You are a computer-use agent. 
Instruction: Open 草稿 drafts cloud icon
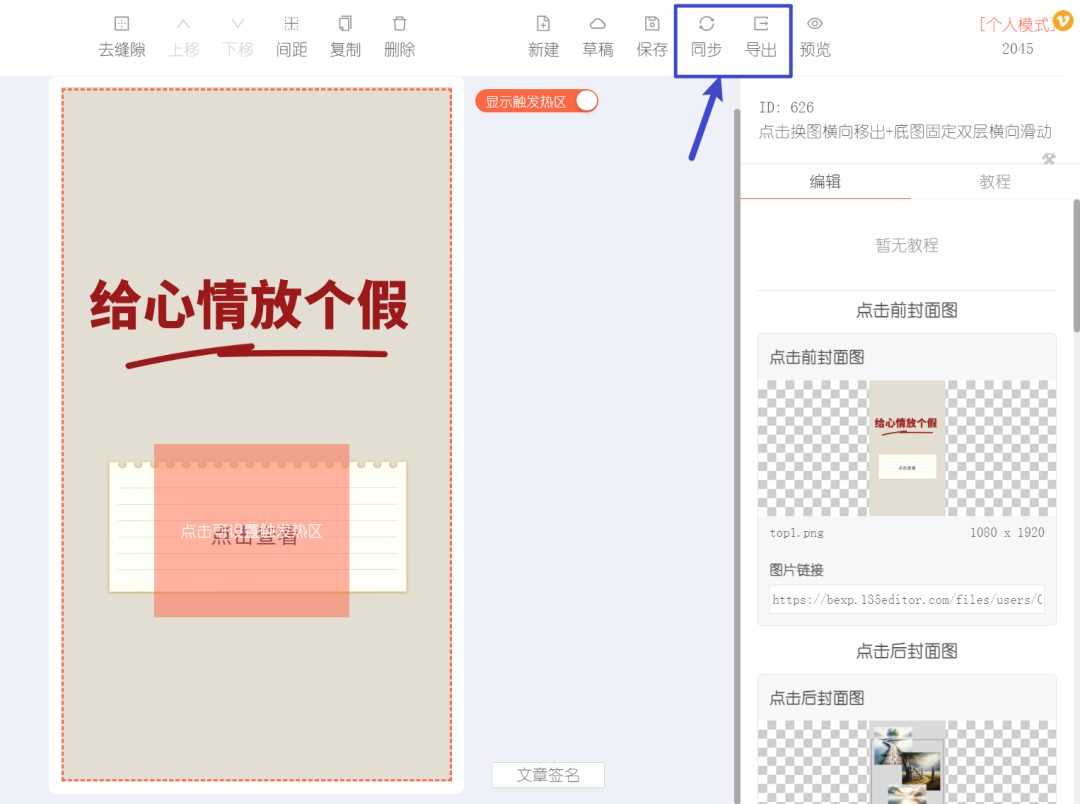[x=598, y=24]
